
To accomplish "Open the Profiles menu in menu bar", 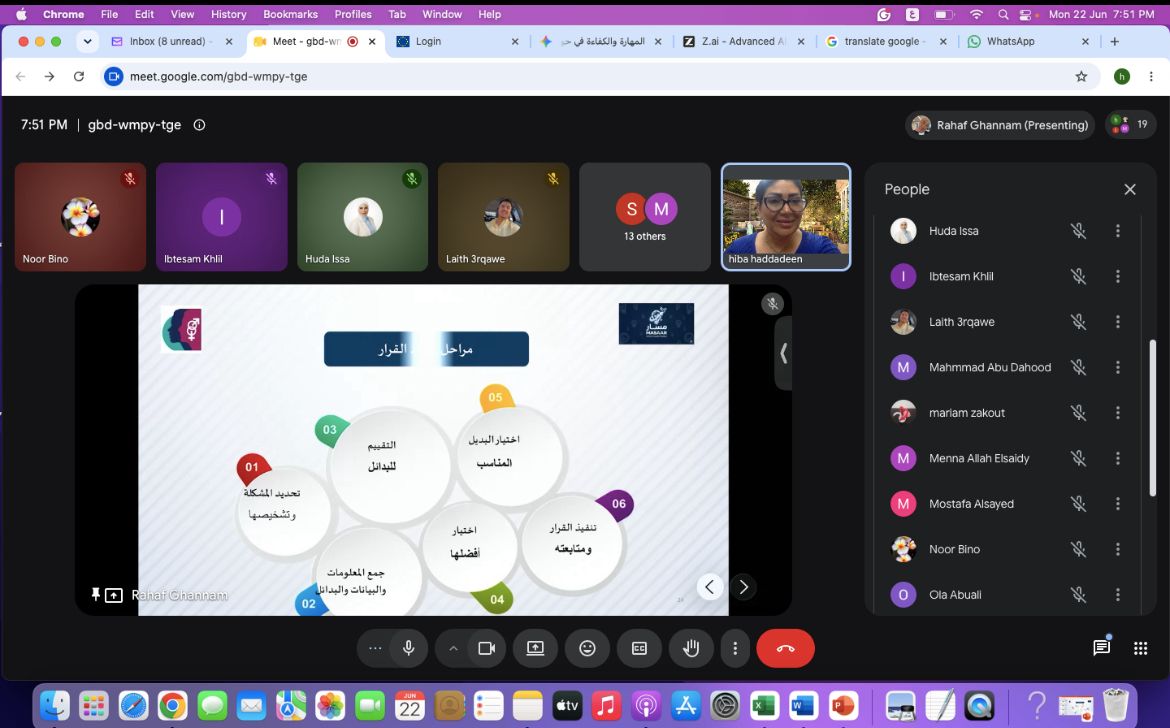I will [x=353, y=14].
